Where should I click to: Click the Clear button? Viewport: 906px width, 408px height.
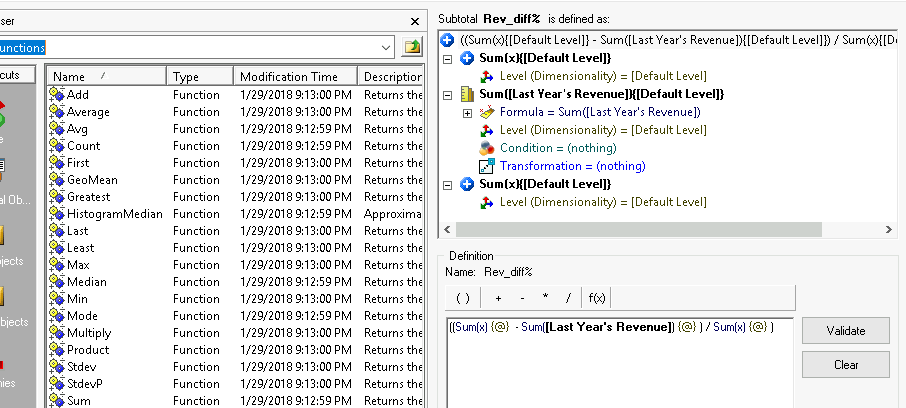(x=845, y=365)
